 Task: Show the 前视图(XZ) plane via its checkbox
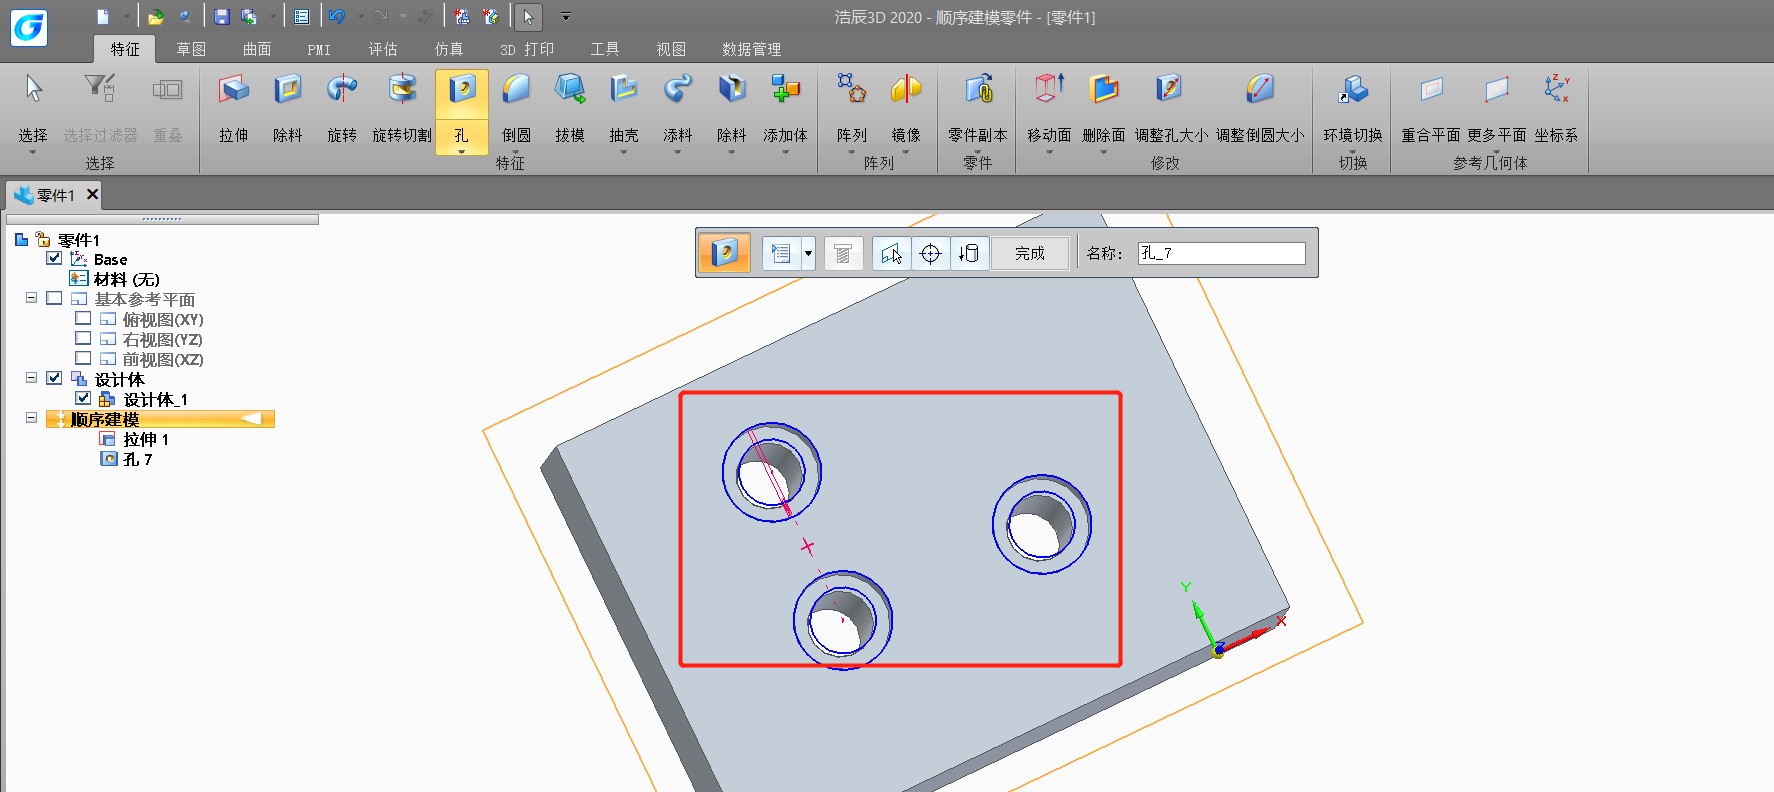83,358
